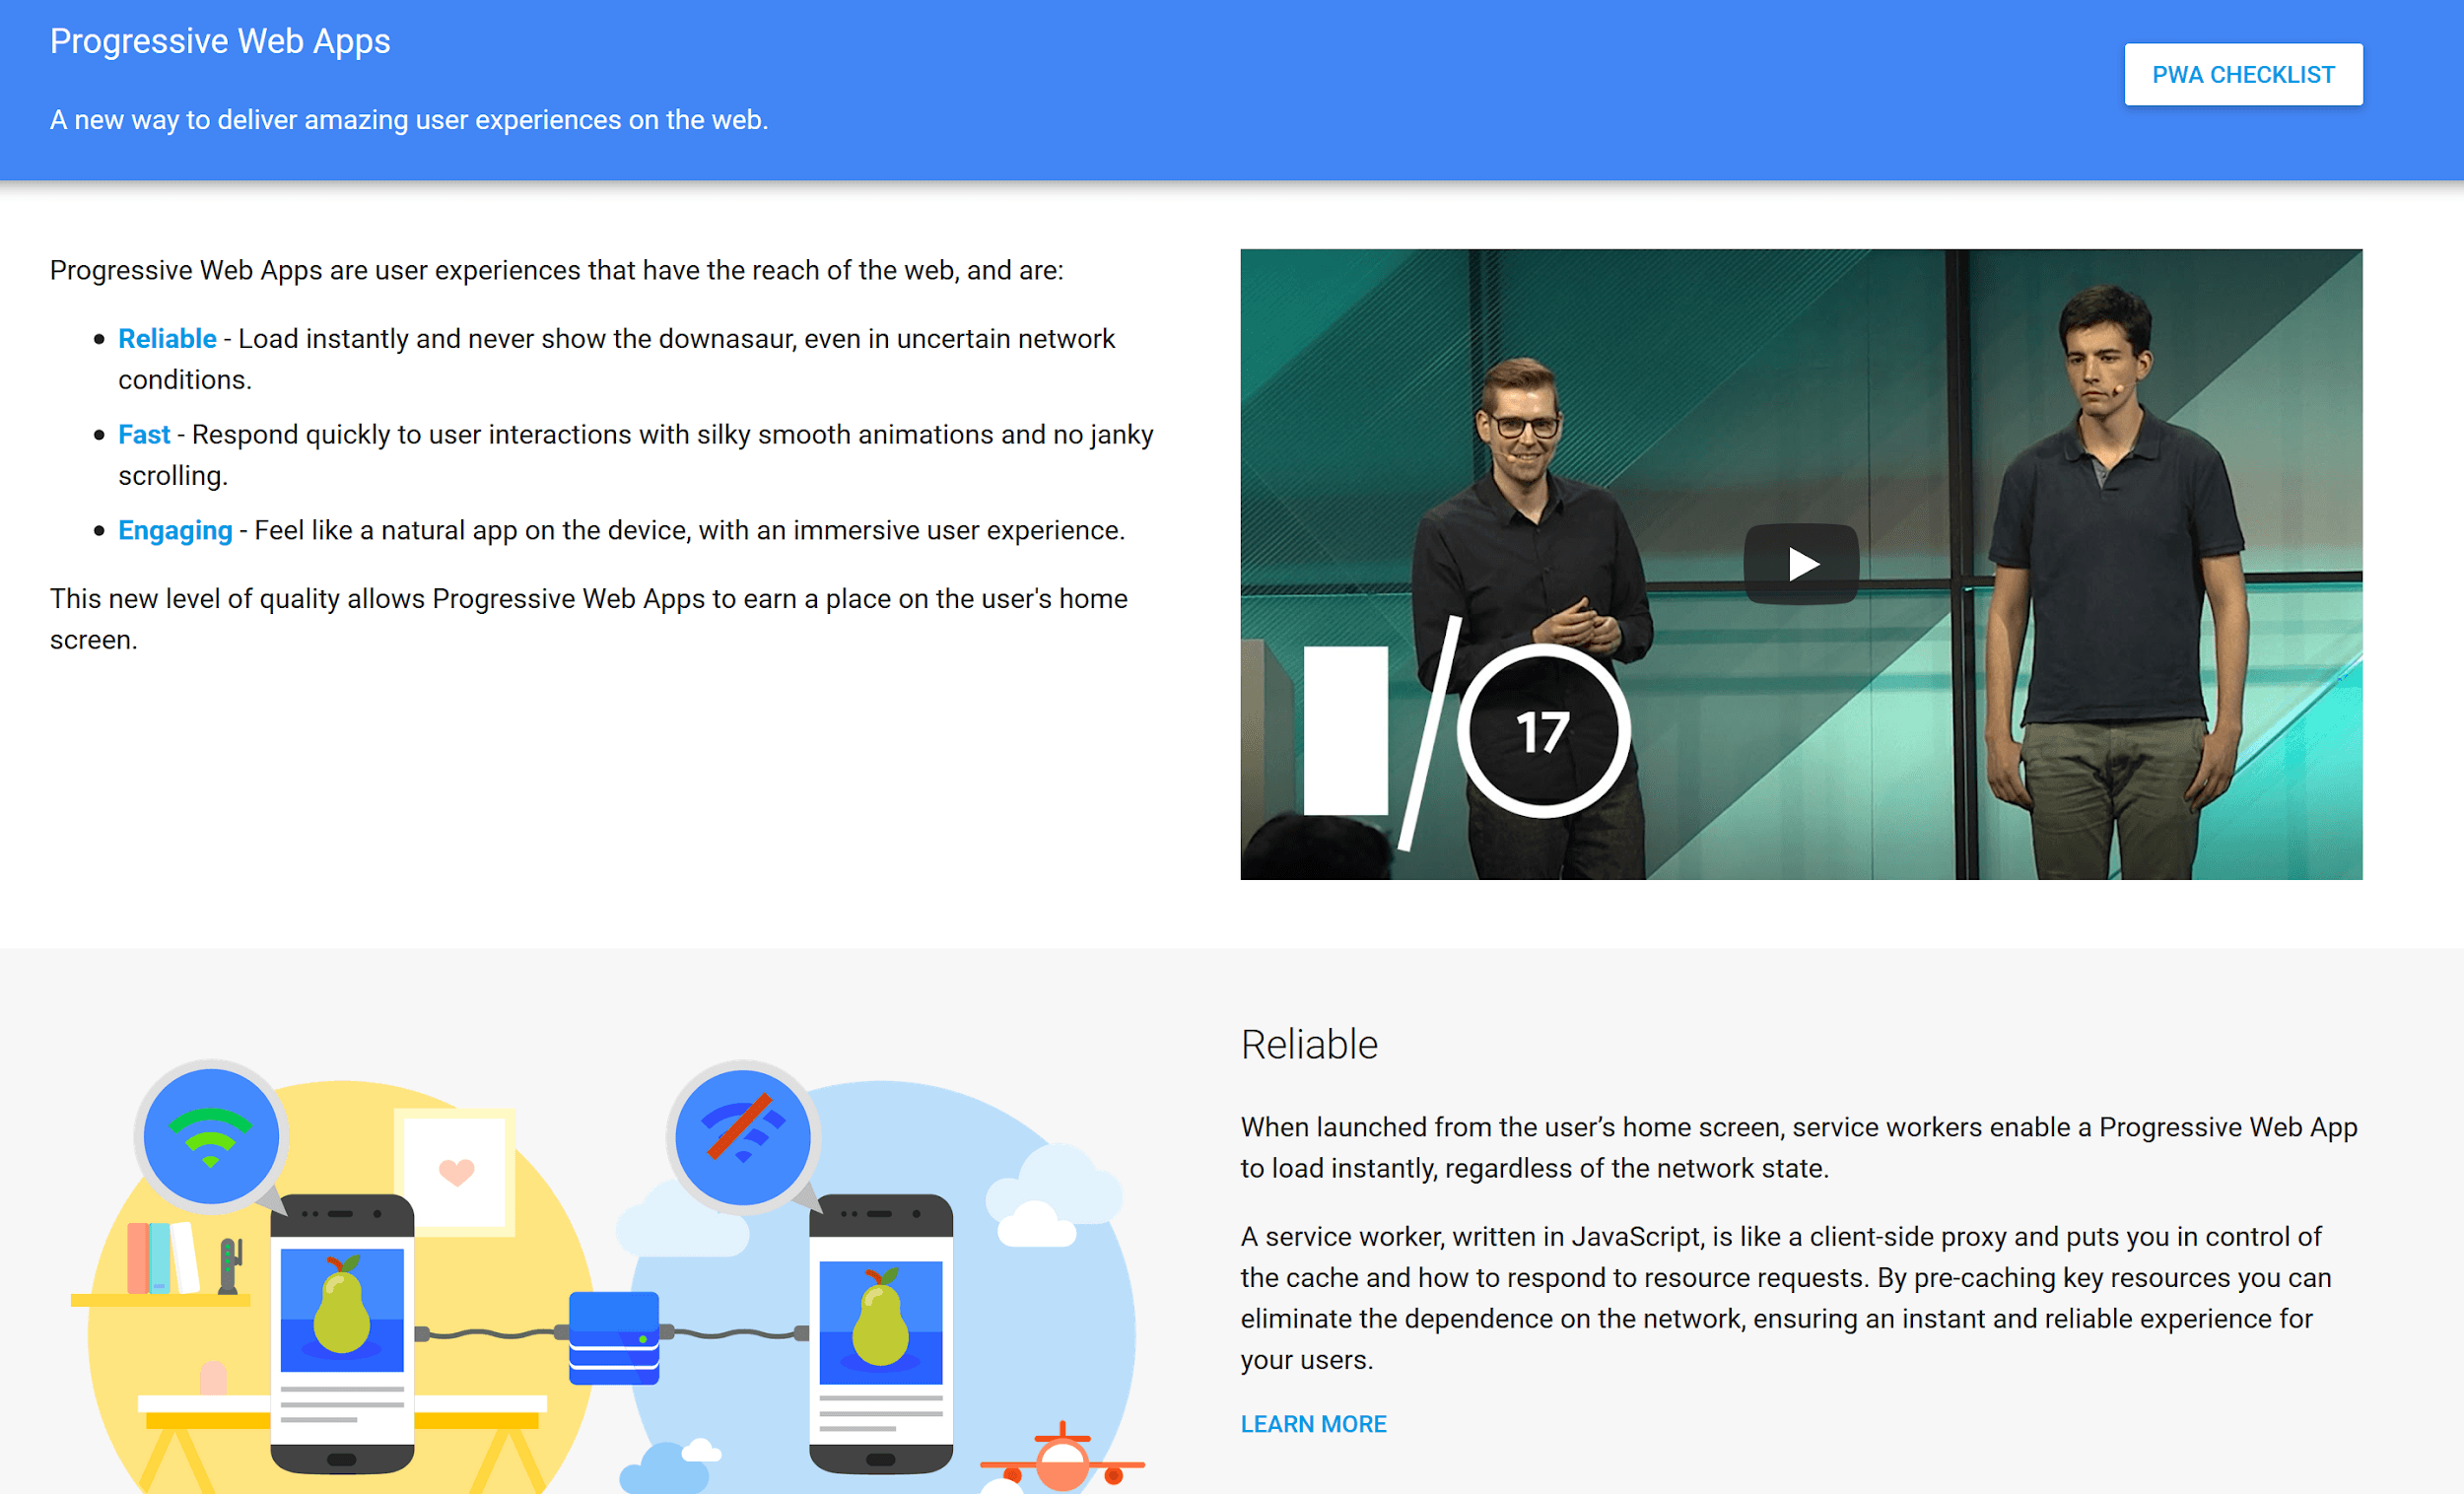Play the I/O 17 video
Screen dimensions: 2464x1494
pyautogui.click(x=1801, y=564)
